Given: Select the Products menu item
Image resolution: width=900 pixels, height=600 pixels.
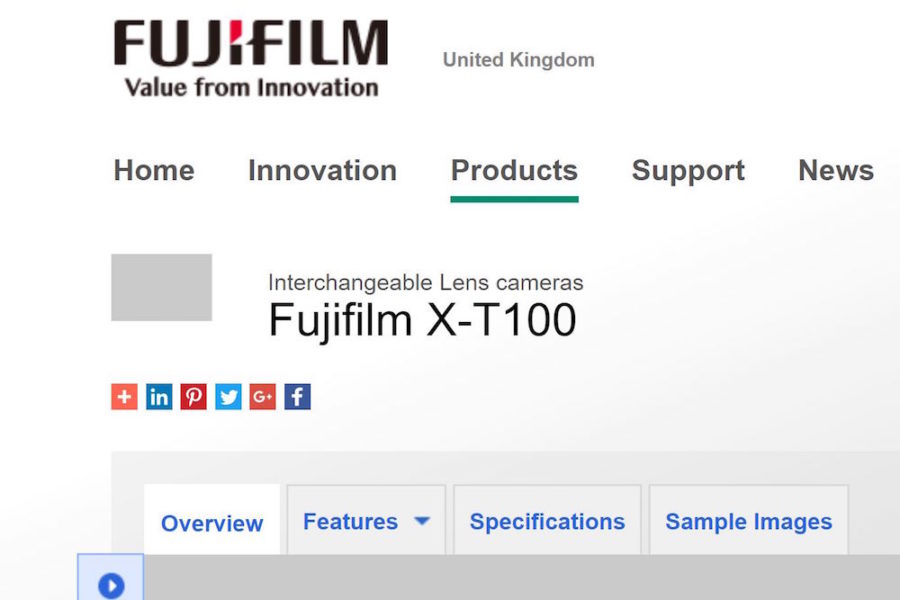Looking at the screenshot, I should click(514, 171).
